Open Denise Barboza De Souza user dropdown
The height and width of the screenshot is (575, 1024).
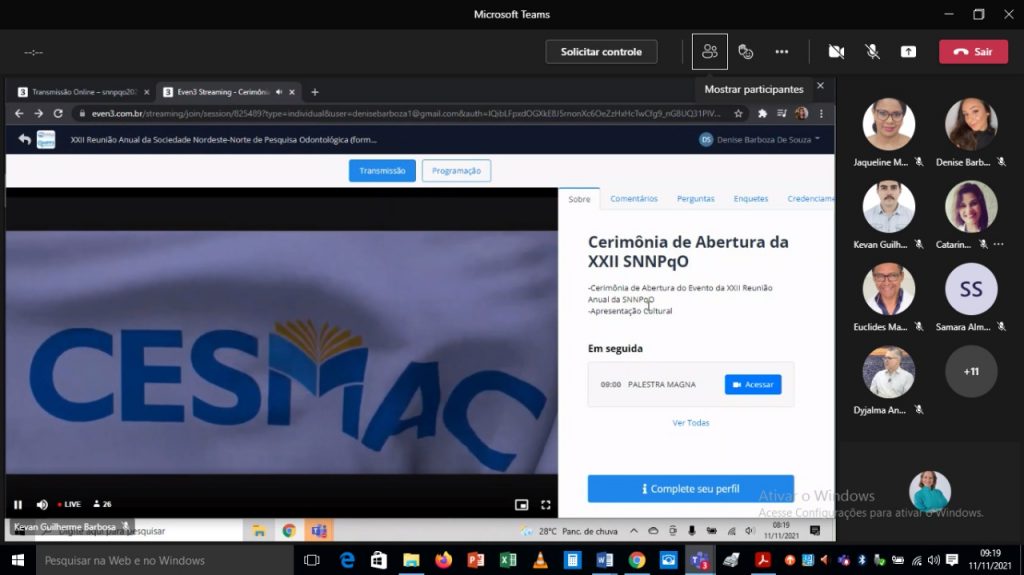tap(760, 139)
